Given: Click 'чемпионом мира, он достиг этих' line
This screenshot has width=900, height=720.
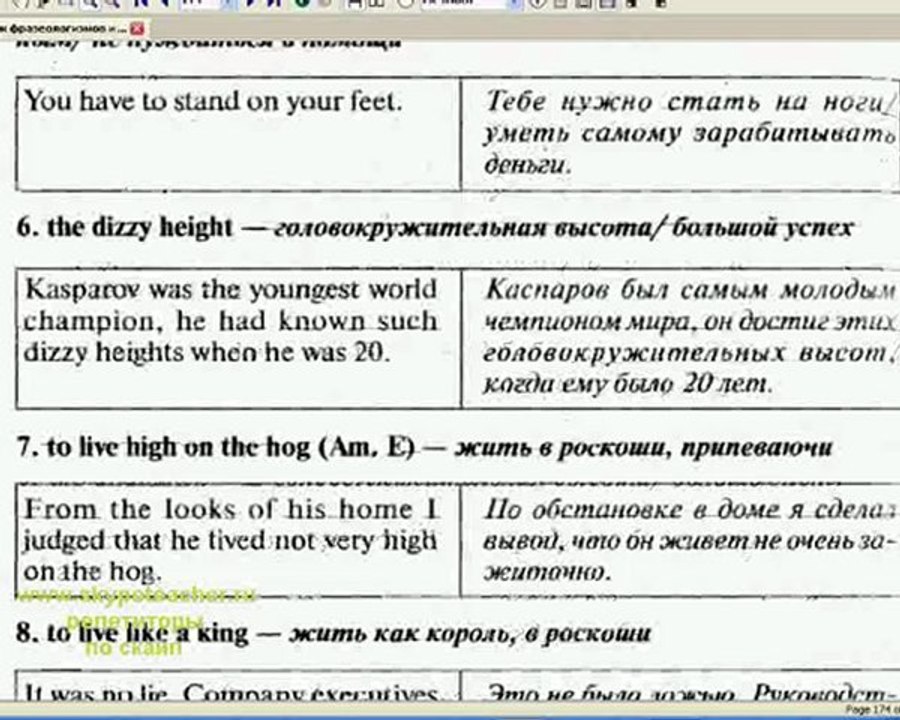Looking at the screenshot, I should (689, 322).
